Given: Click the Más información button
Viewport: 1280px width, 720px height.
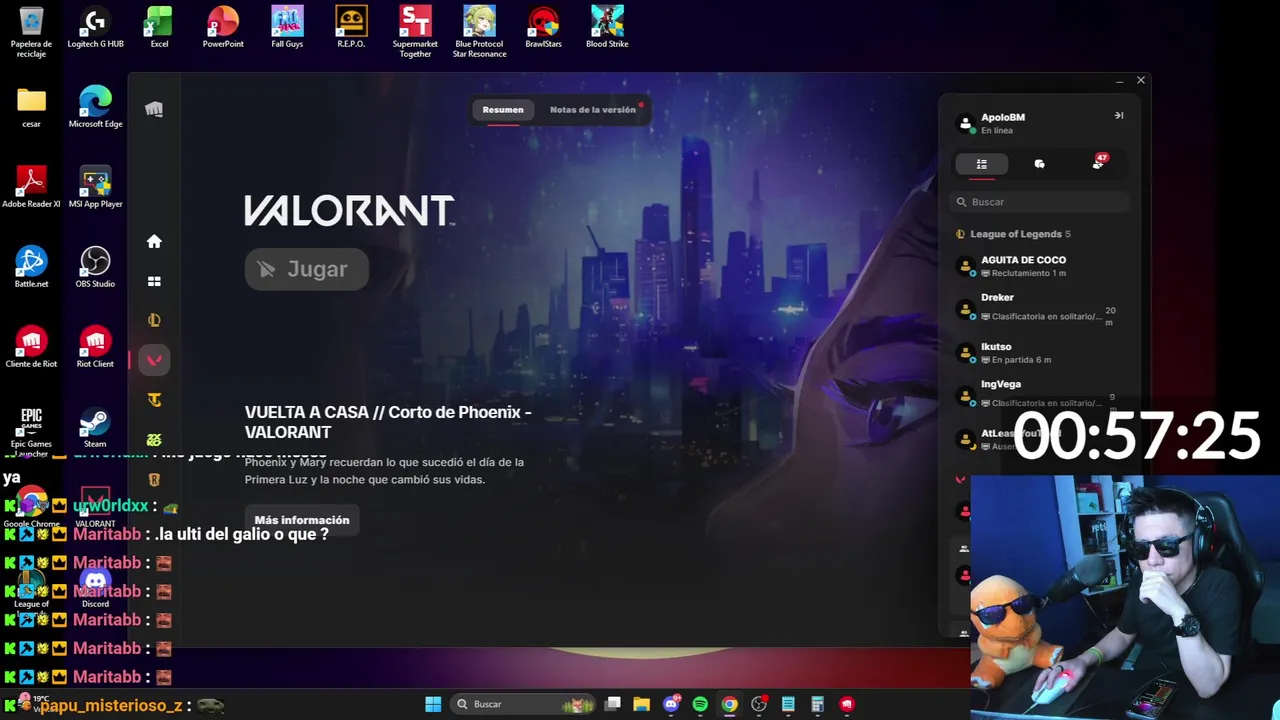Looking at the screenshot, I should [302, 520].
